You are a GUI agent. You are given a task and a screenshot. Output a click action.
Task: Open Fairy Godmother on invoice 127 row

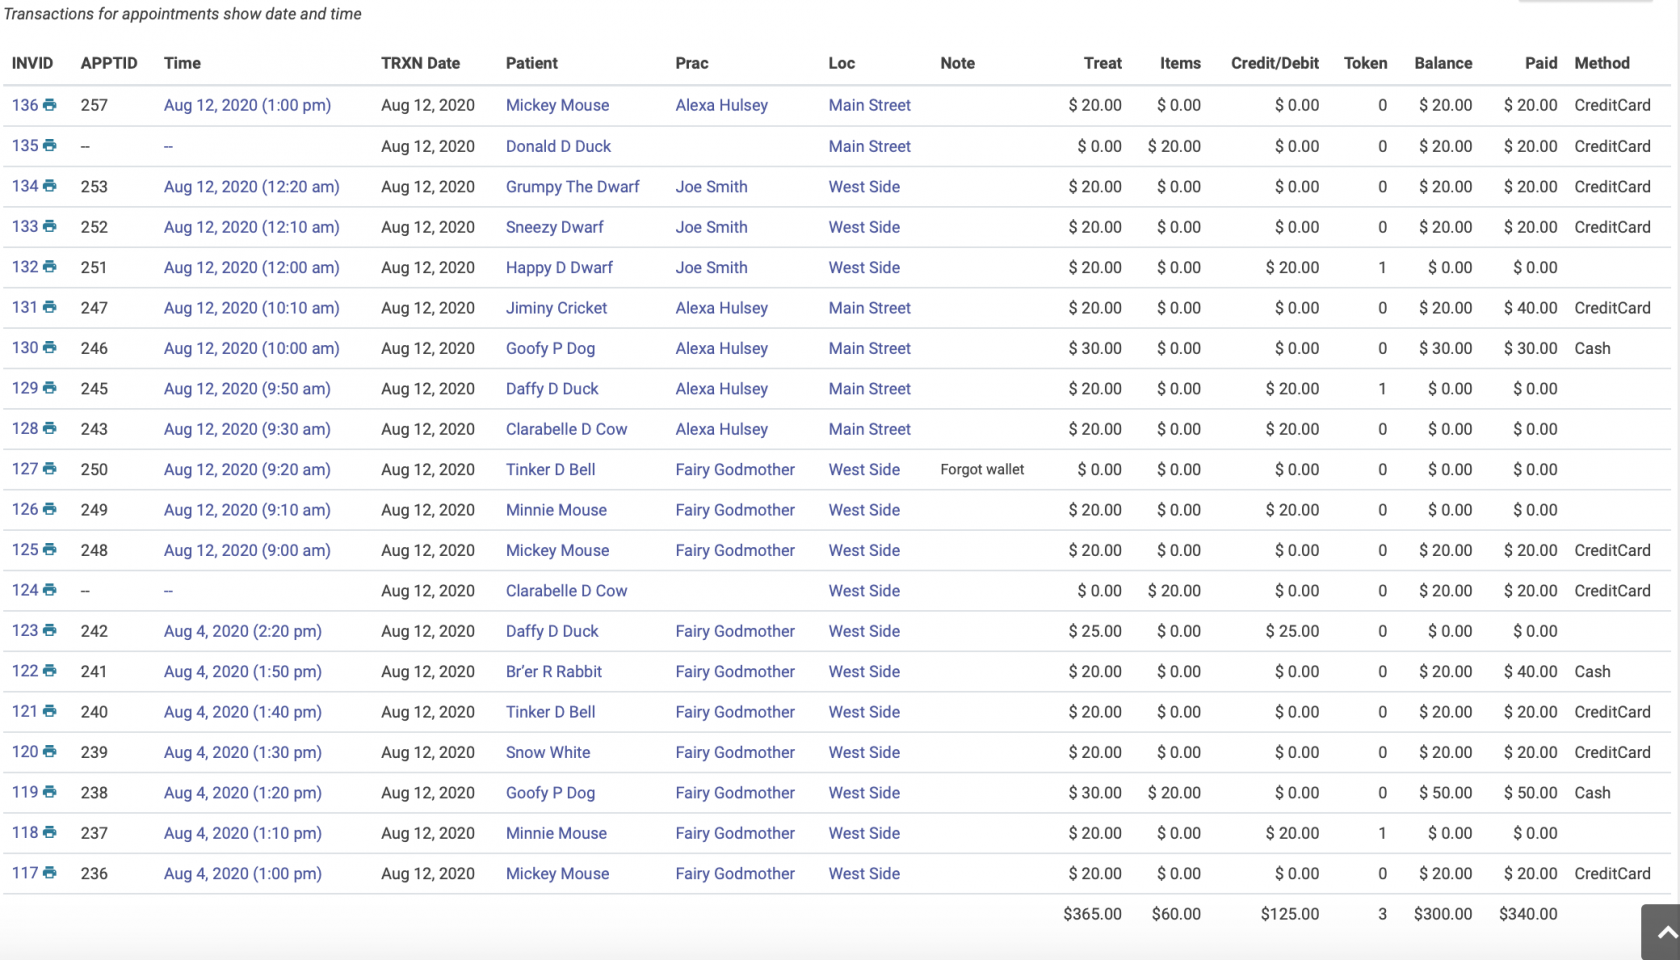[x=735, y=469]
